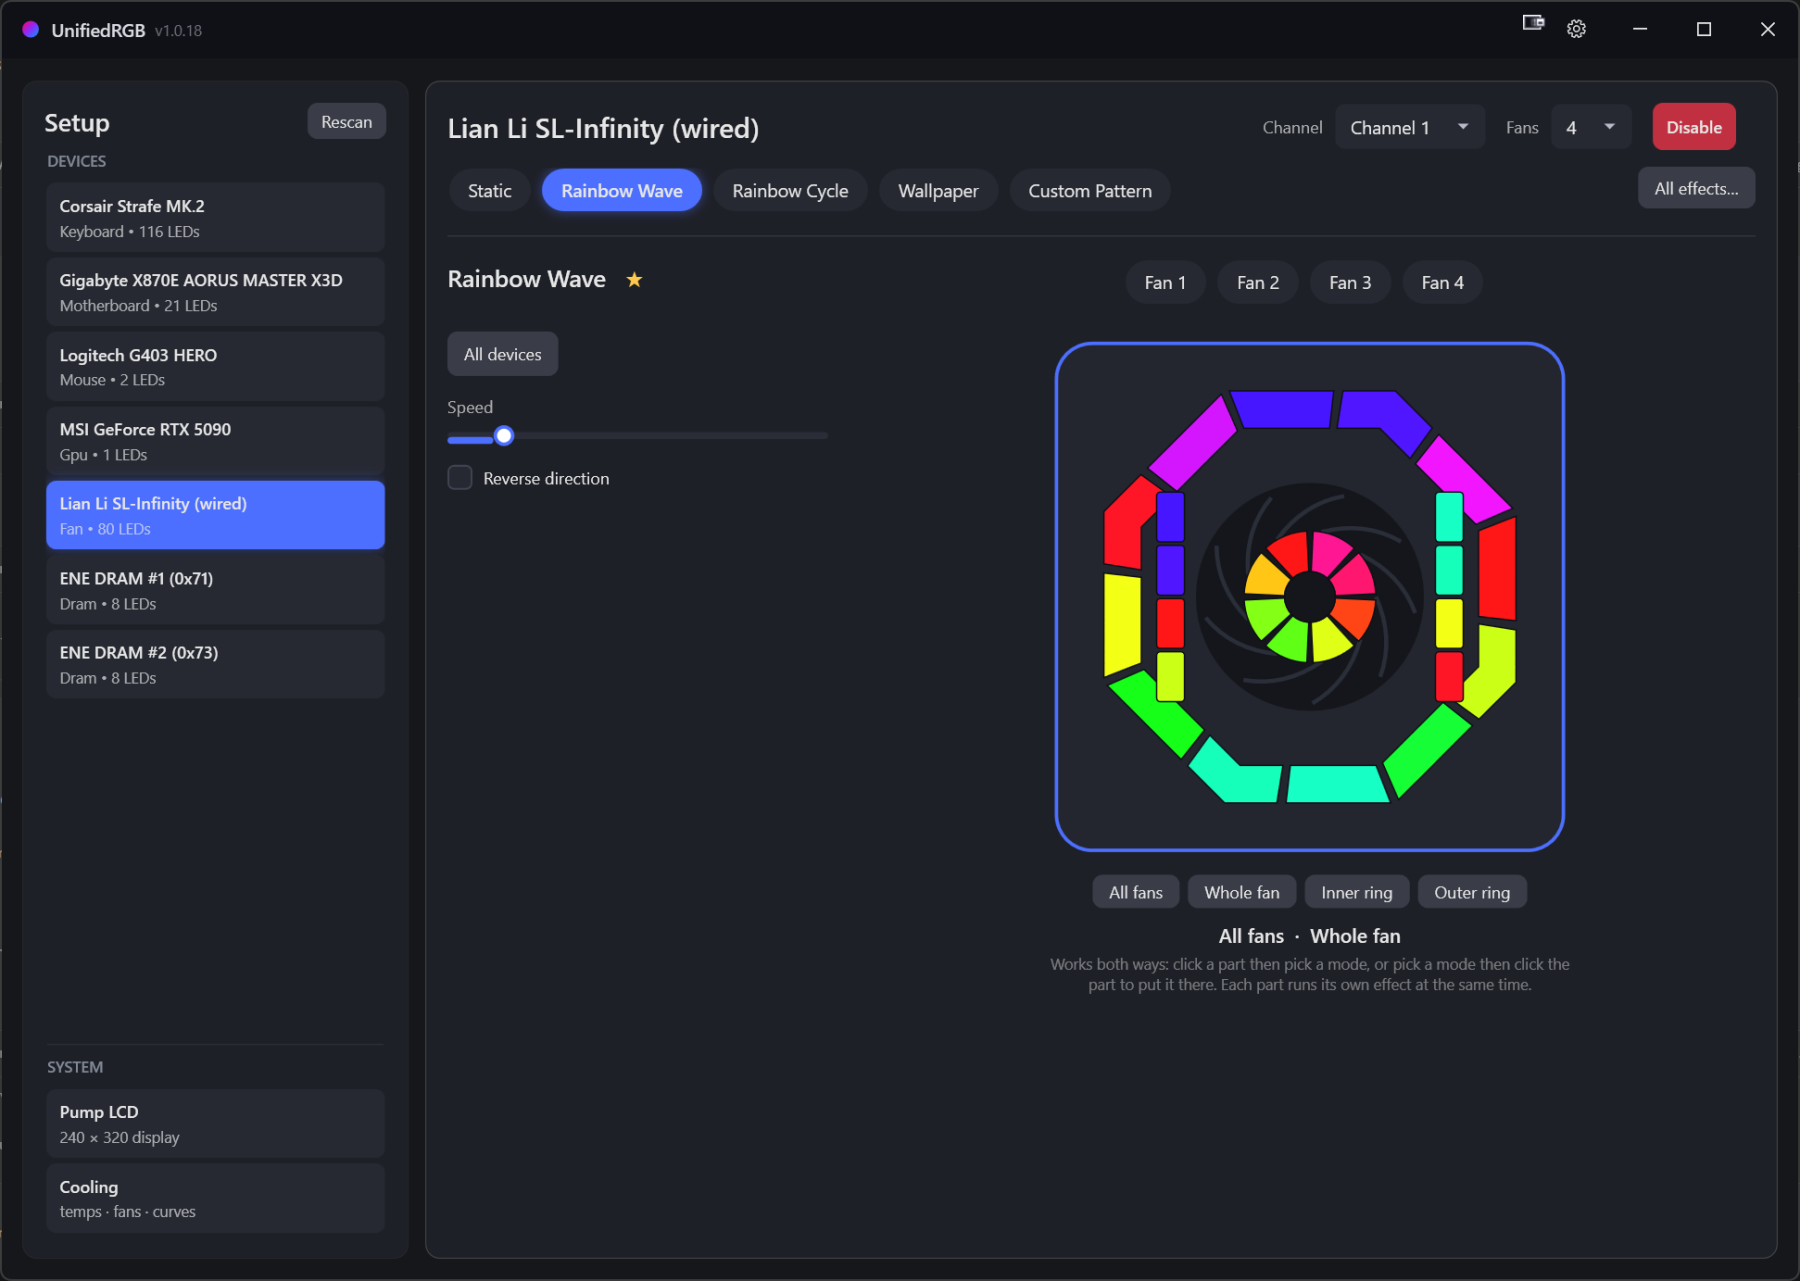Click the top blue outer ring segment
The width and height of the screenshot is (1800, 1281).
pos(1282,408)
